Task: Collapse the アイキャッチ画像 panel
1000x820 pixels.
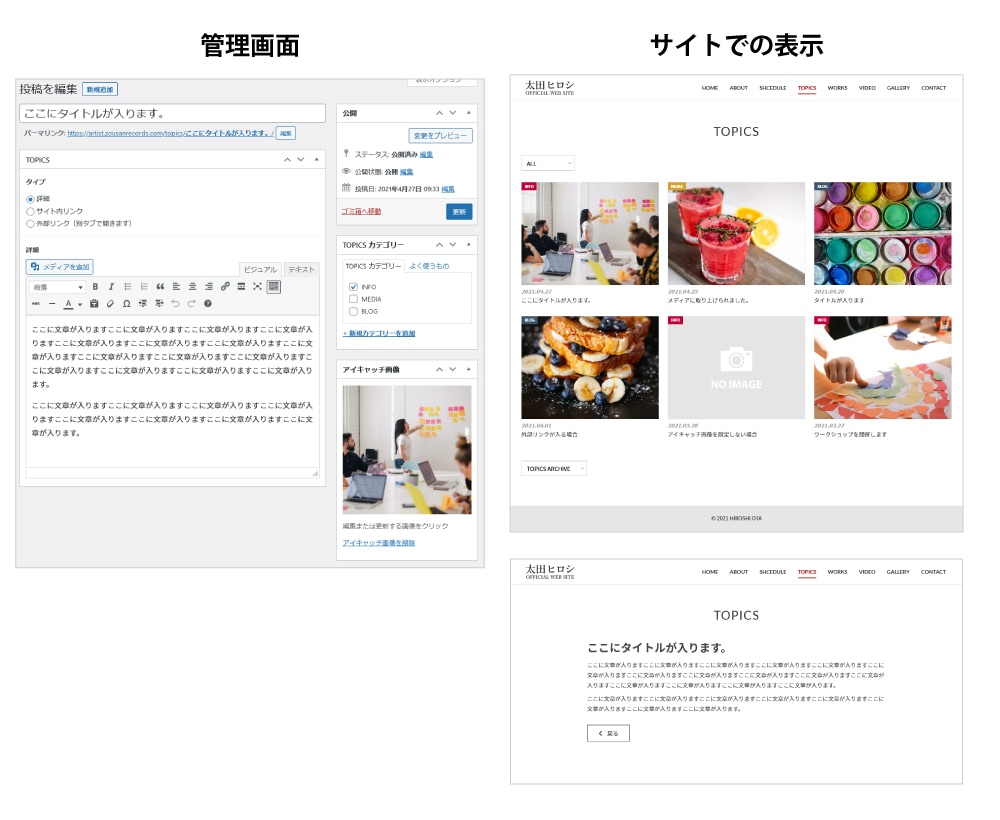Action: click(x=469, y=369)
